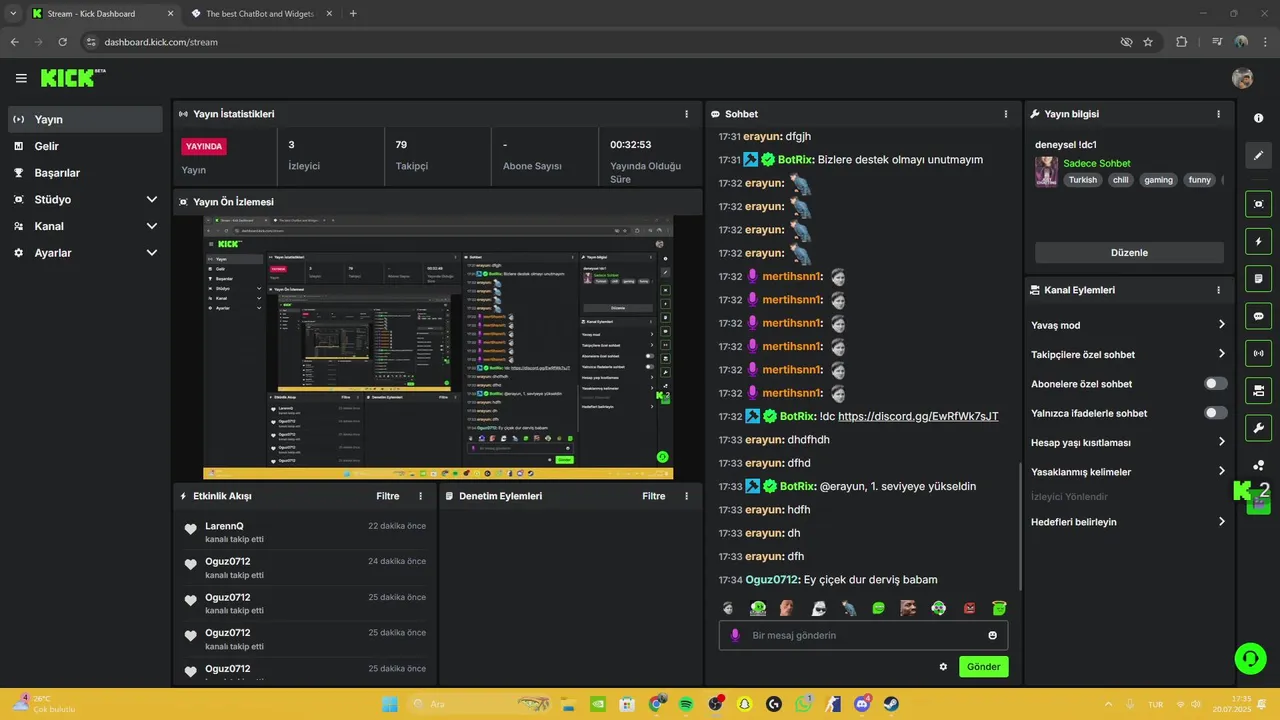Toggle Abonelere özel sohbet switch

pos(1216,383)
